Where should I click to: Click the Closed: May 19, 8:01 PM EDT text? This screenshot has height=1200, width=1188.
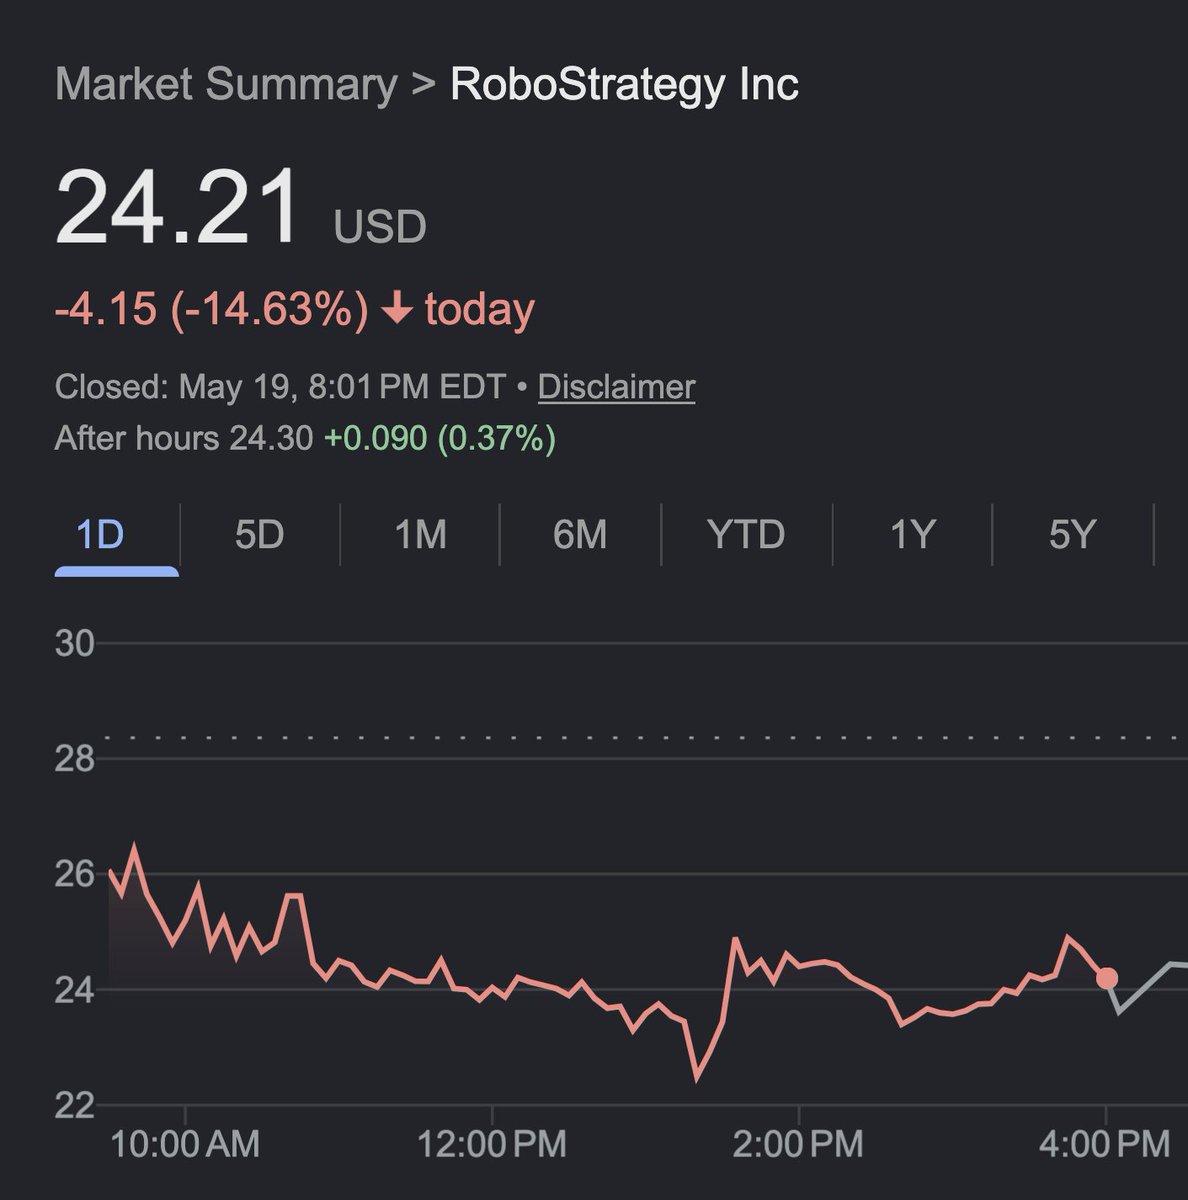(280, 387)
